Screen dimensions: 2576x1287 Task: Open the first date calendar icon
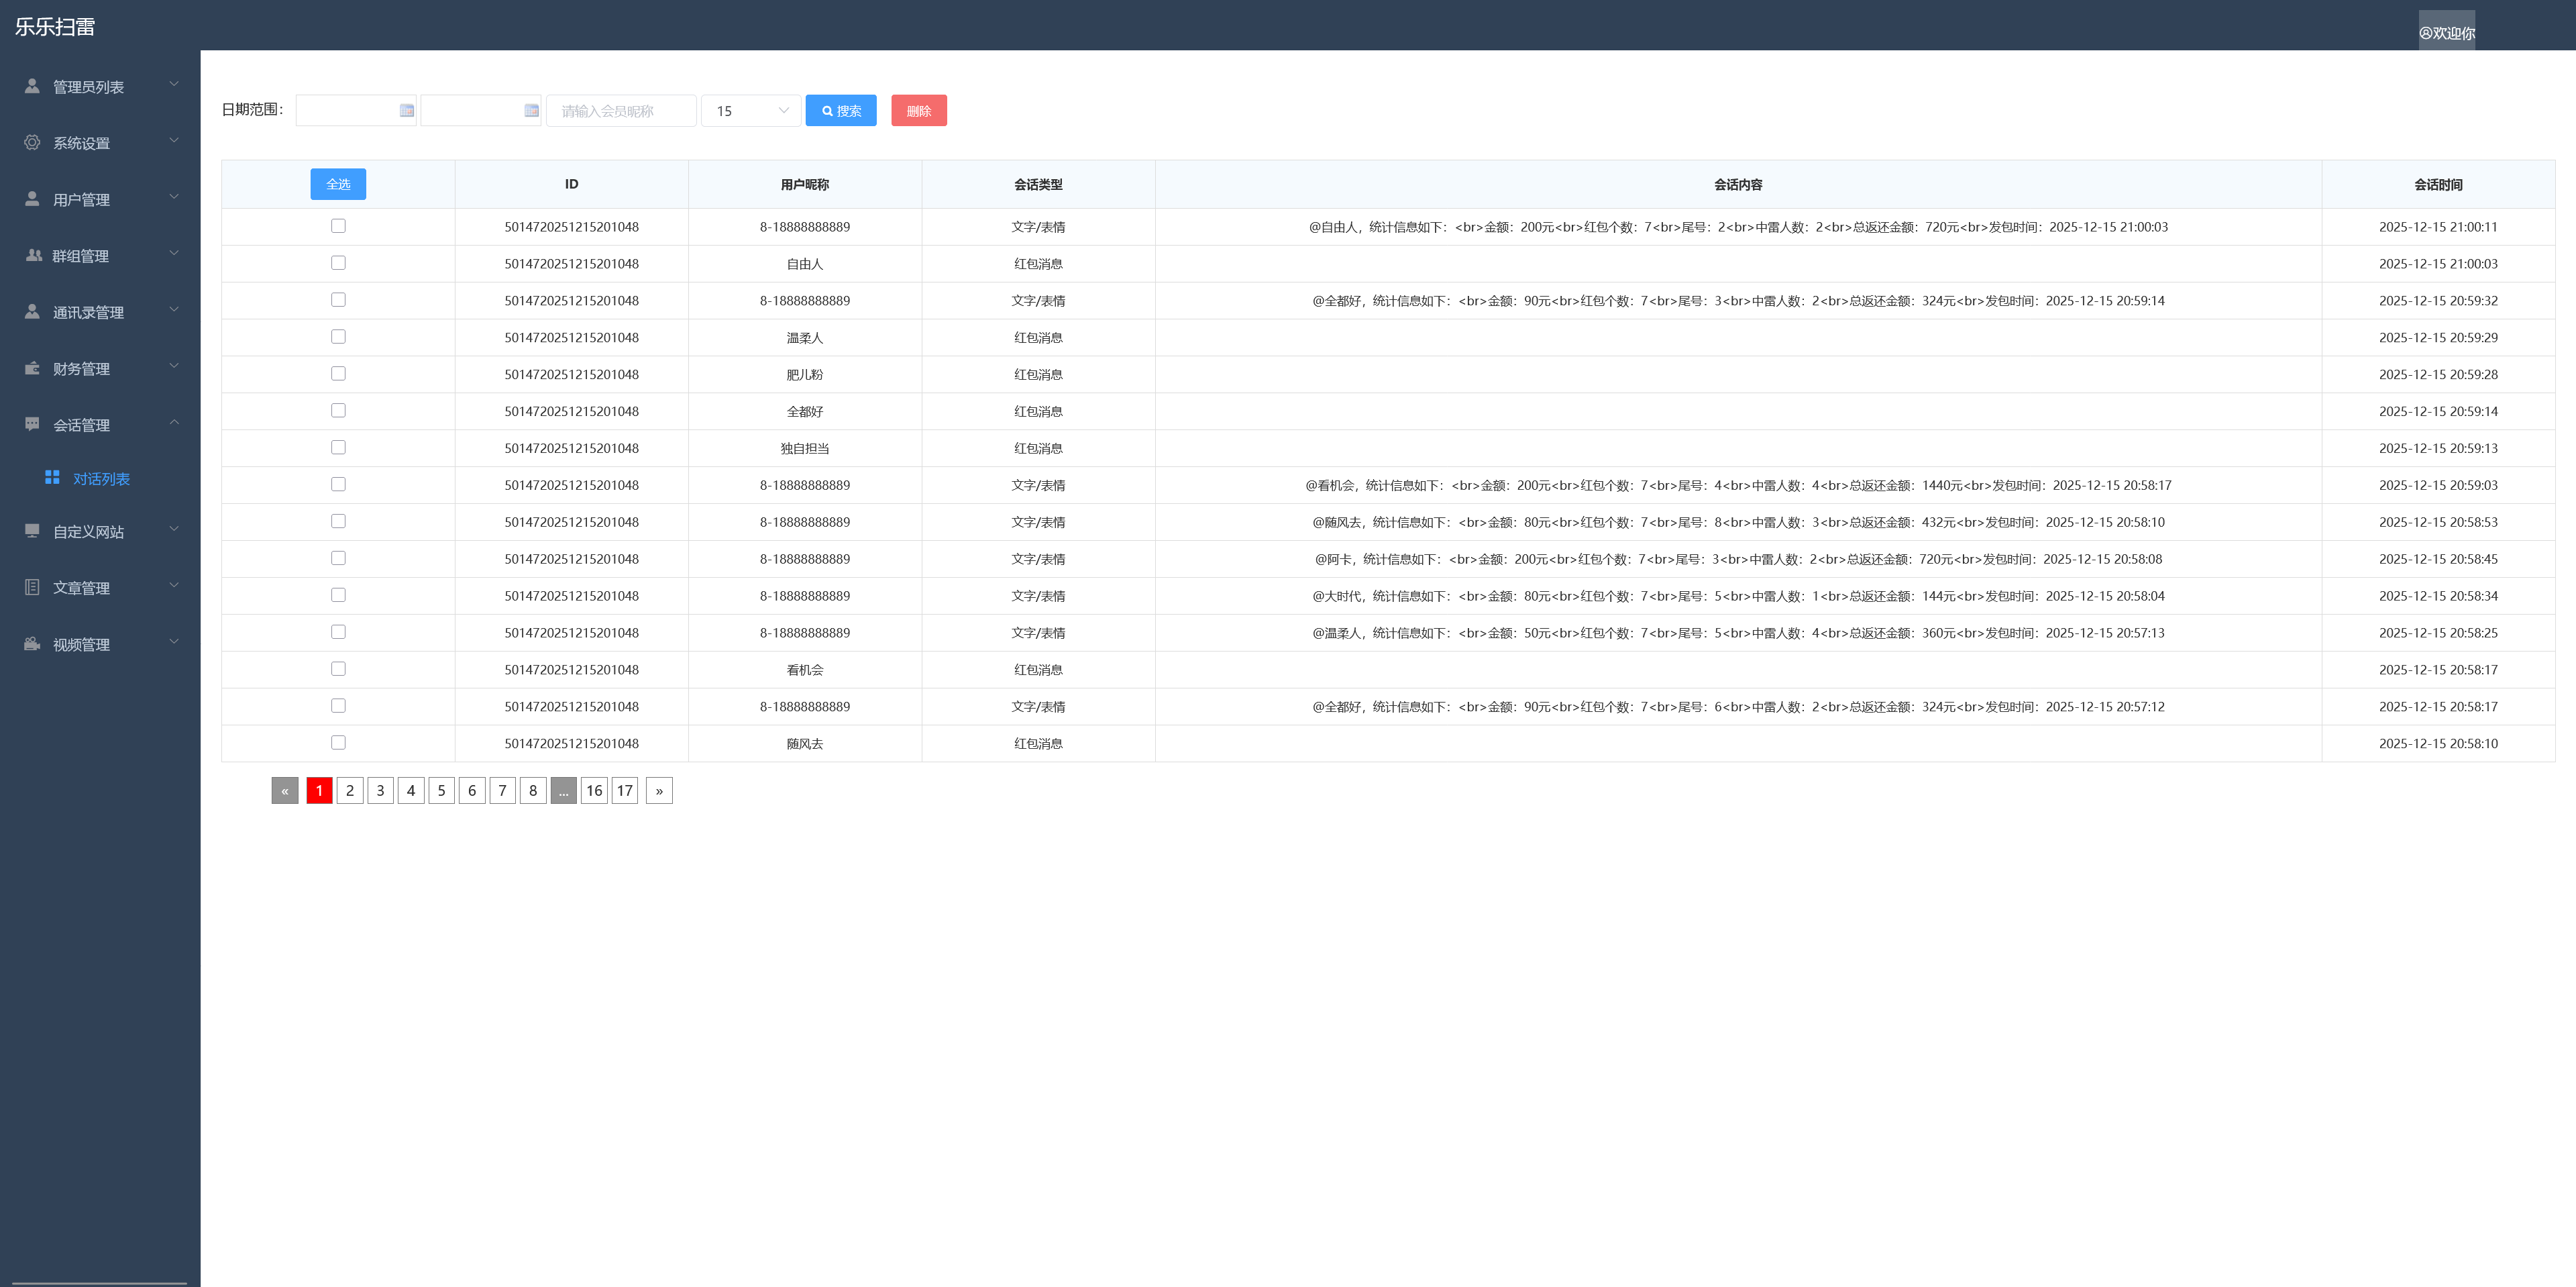click(406, 111)
